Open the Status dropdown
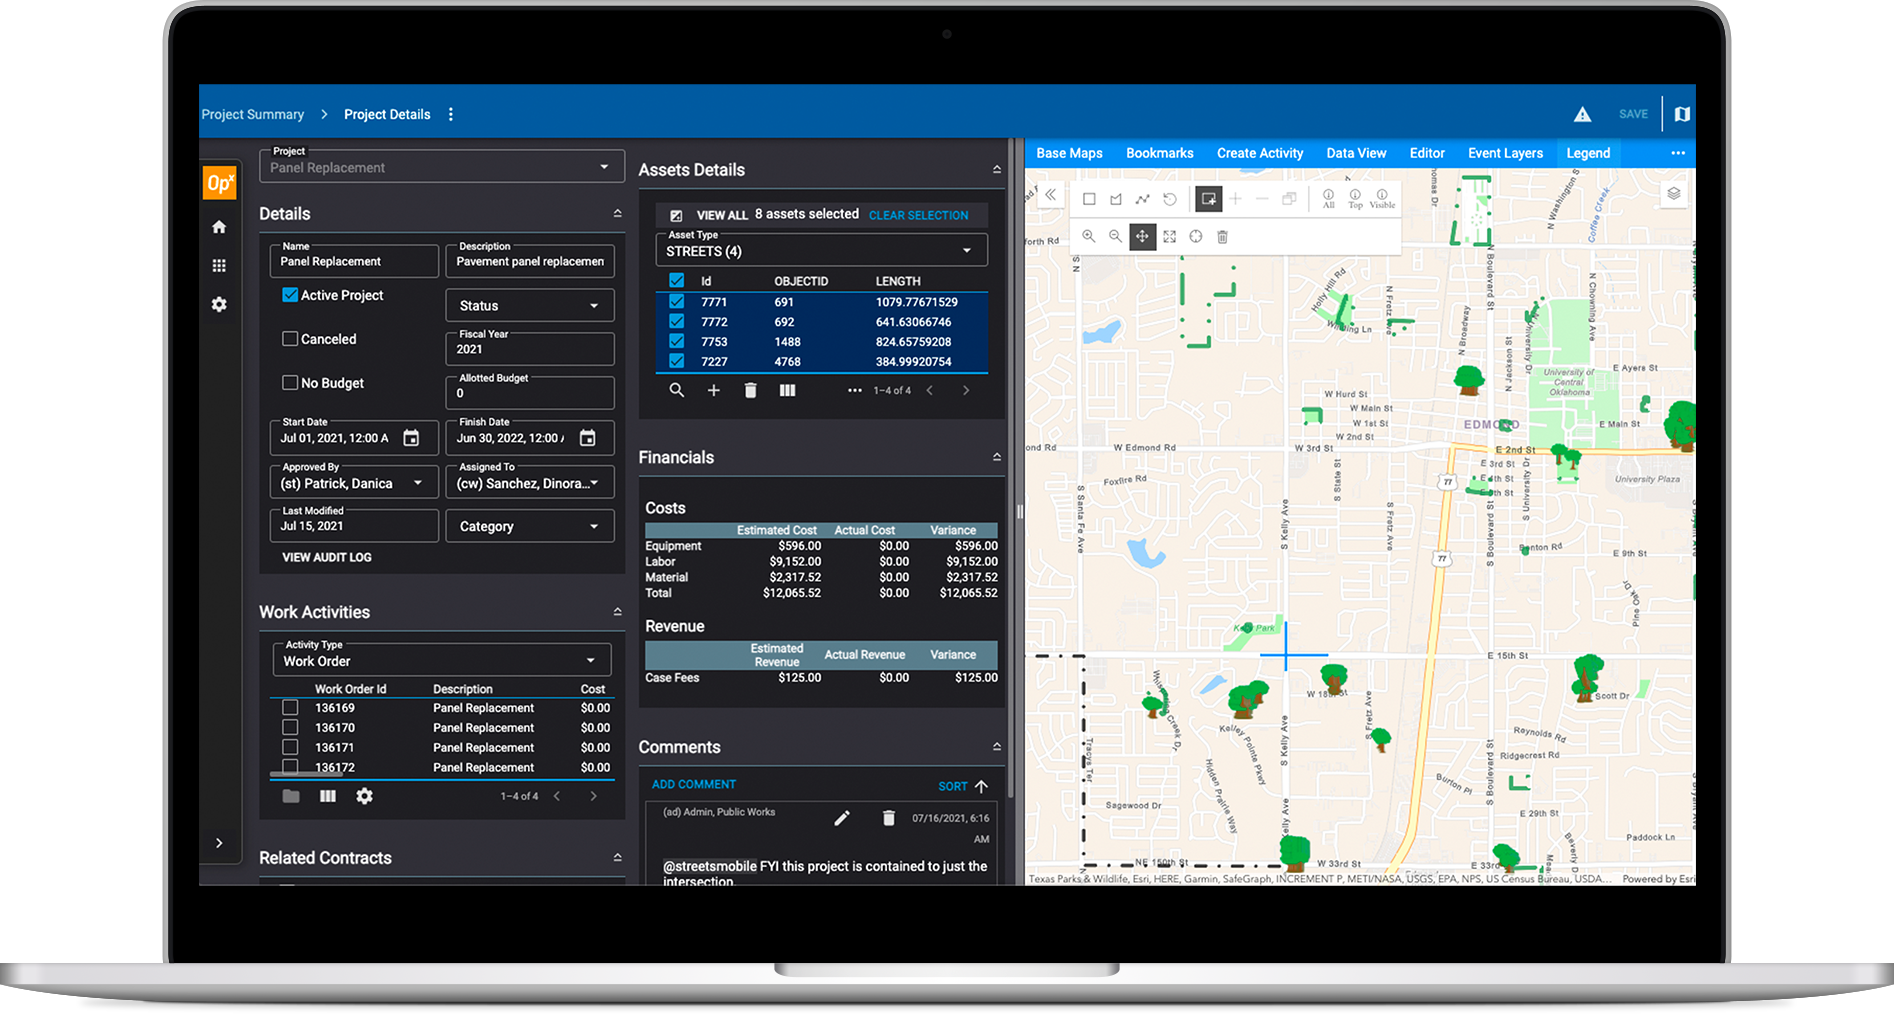 [529, 306]
